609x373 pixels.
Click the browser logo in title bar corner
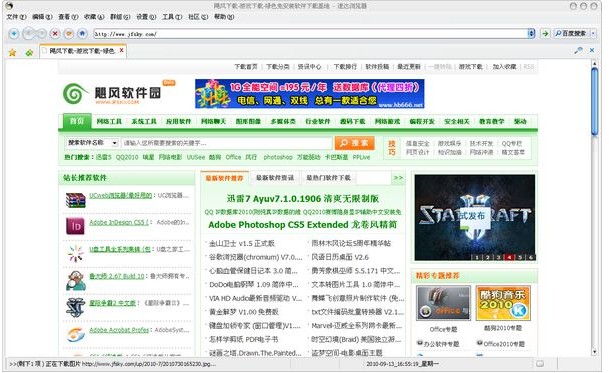pyautogui.click(x=9, y=5)
